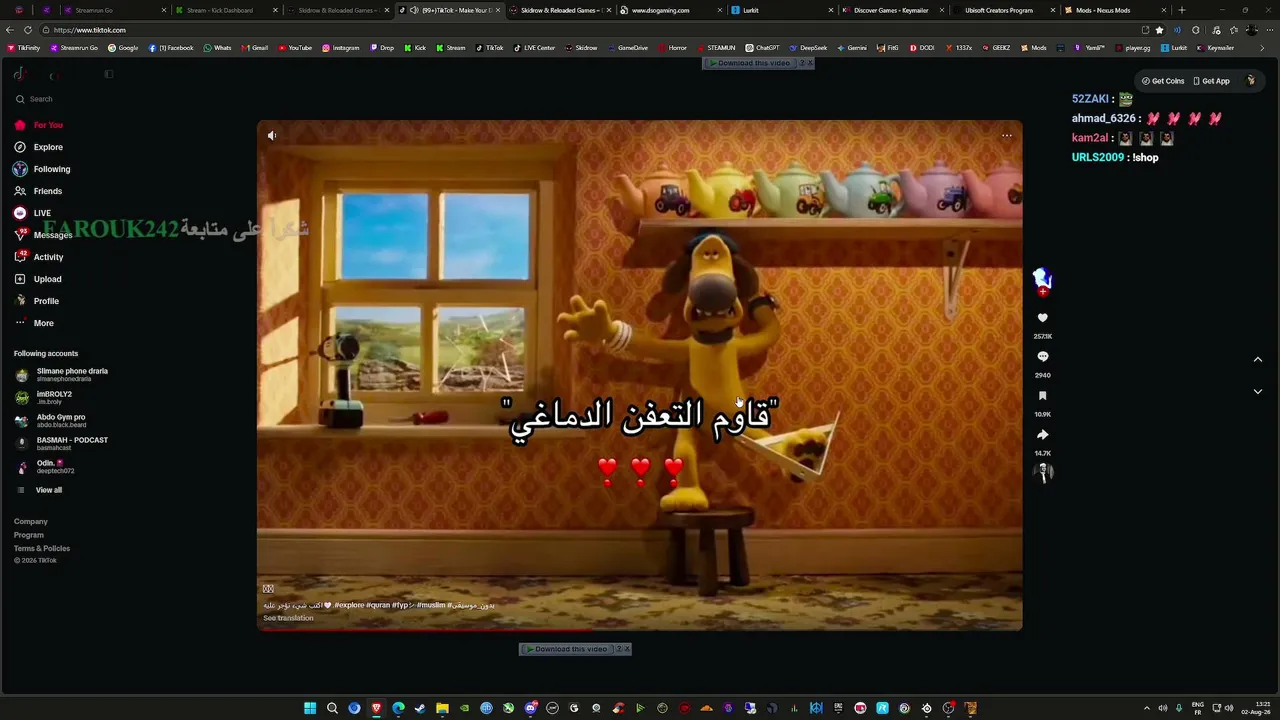Screen dimensions: 1280x720
Task: Open Steam from the taskbar
Action: coord(420,708)
